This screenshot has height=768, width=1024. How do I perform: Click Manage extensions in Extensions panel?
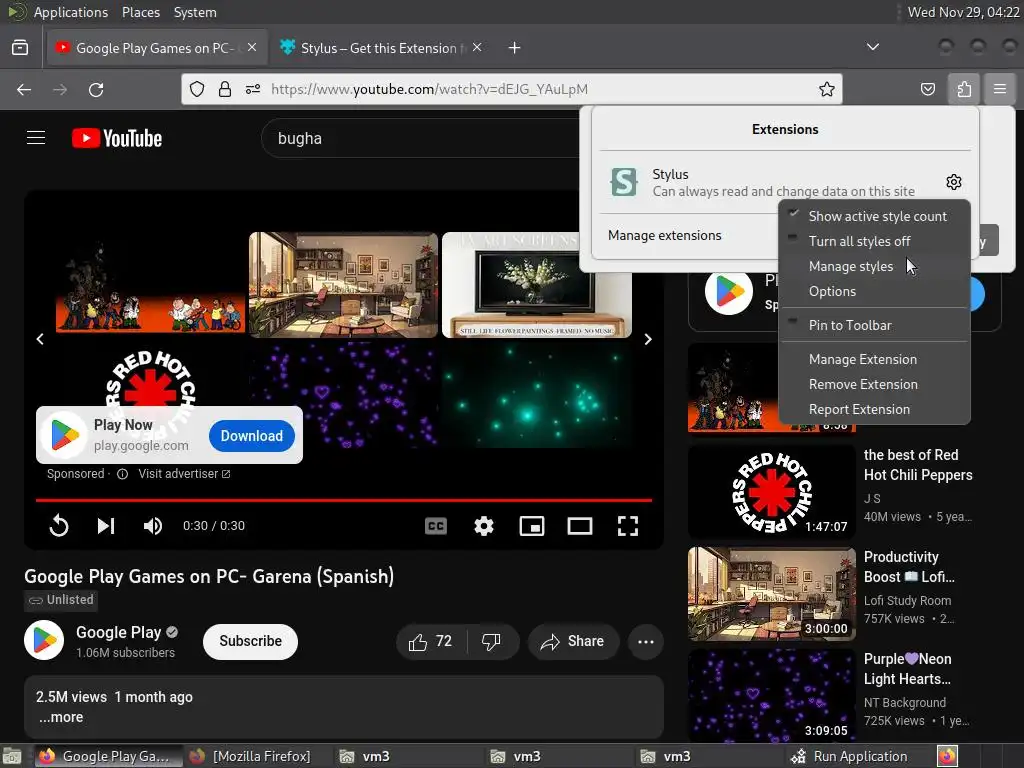tap(664, 235)
